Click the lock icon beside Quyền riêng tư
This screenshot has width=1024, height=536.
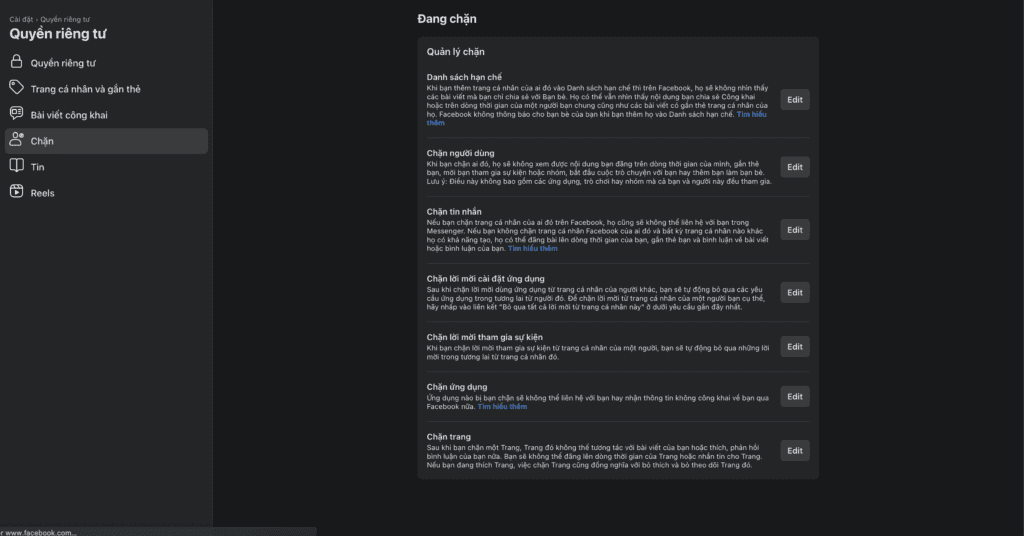point(16,63)
